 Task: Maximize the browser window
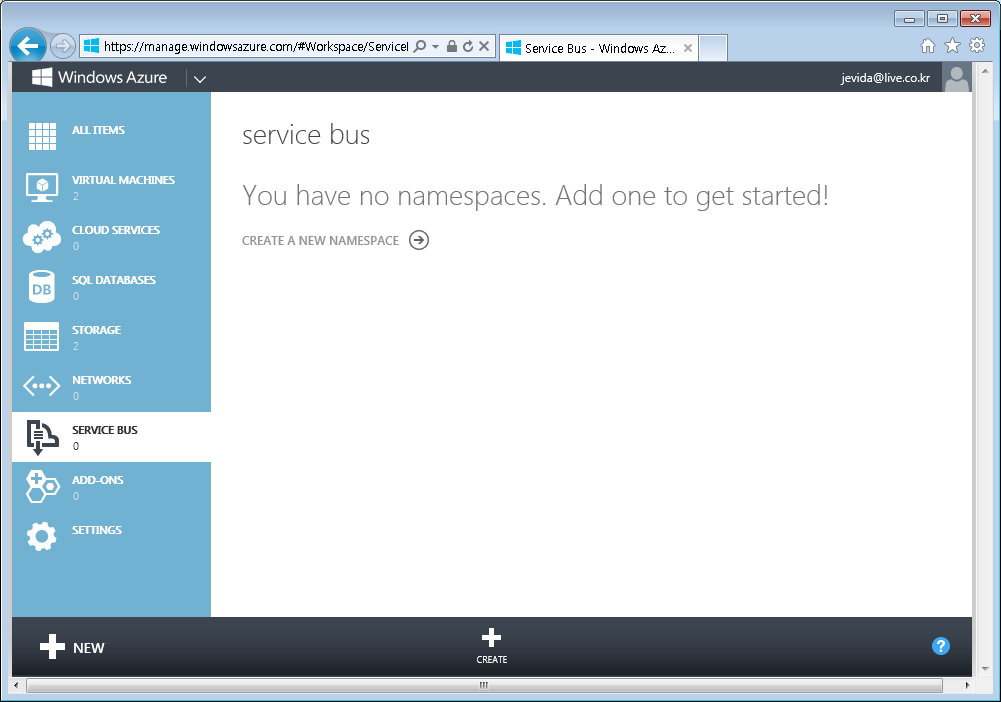point(942,19)
